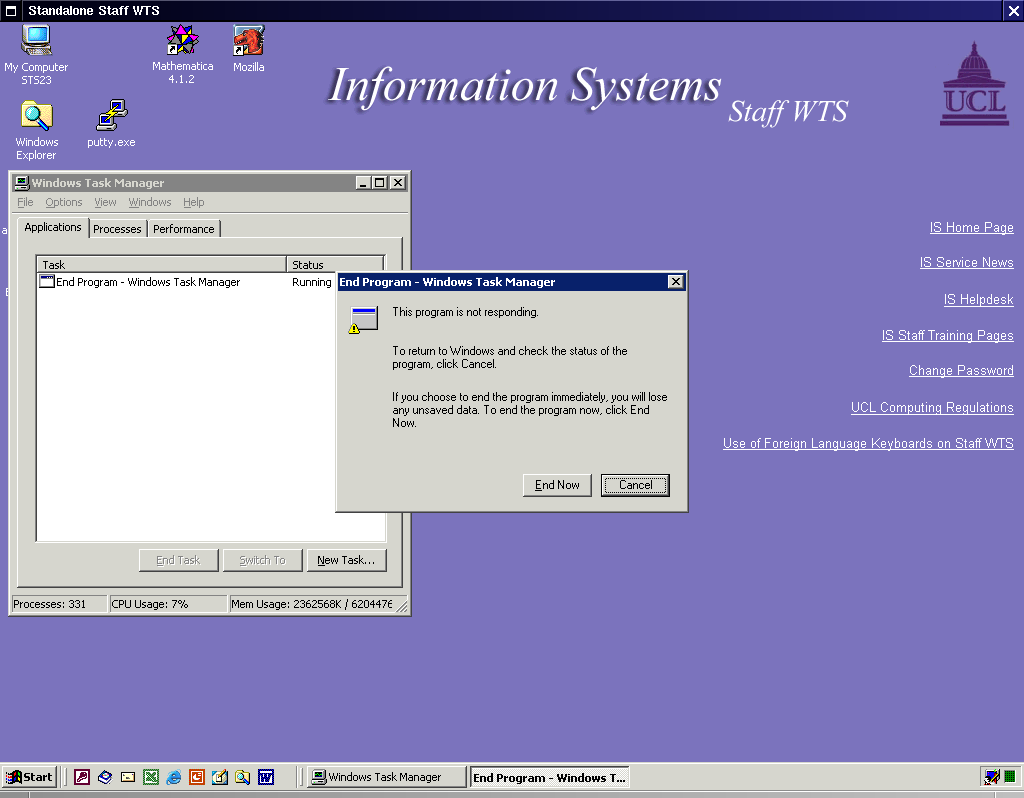
Task: Open the IS Staff Training Pages link
Action: click(x=948, y=336)
